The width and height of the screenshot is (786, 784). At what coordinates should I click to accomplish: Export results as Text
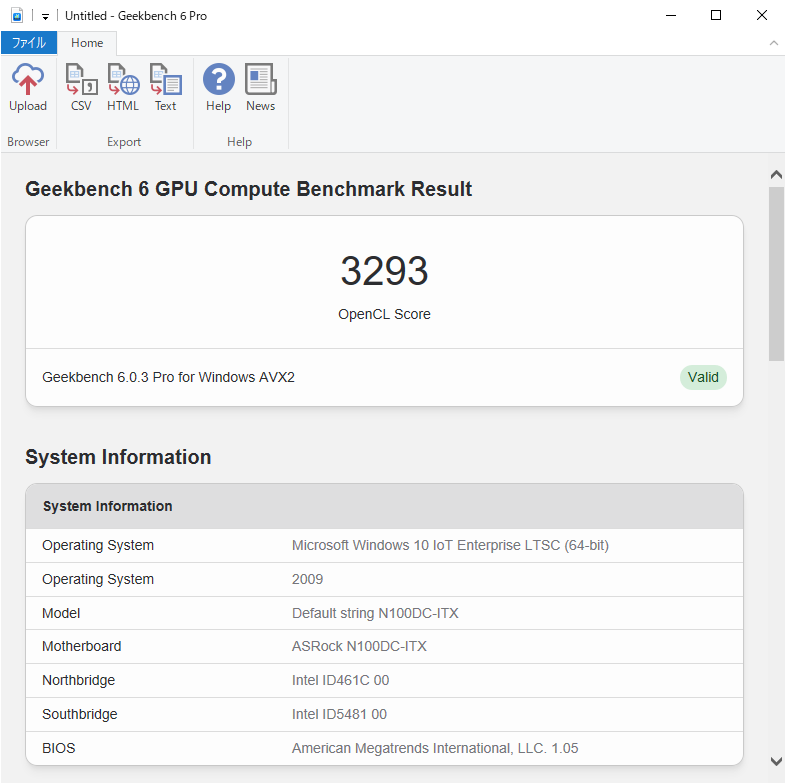point(165,88)
